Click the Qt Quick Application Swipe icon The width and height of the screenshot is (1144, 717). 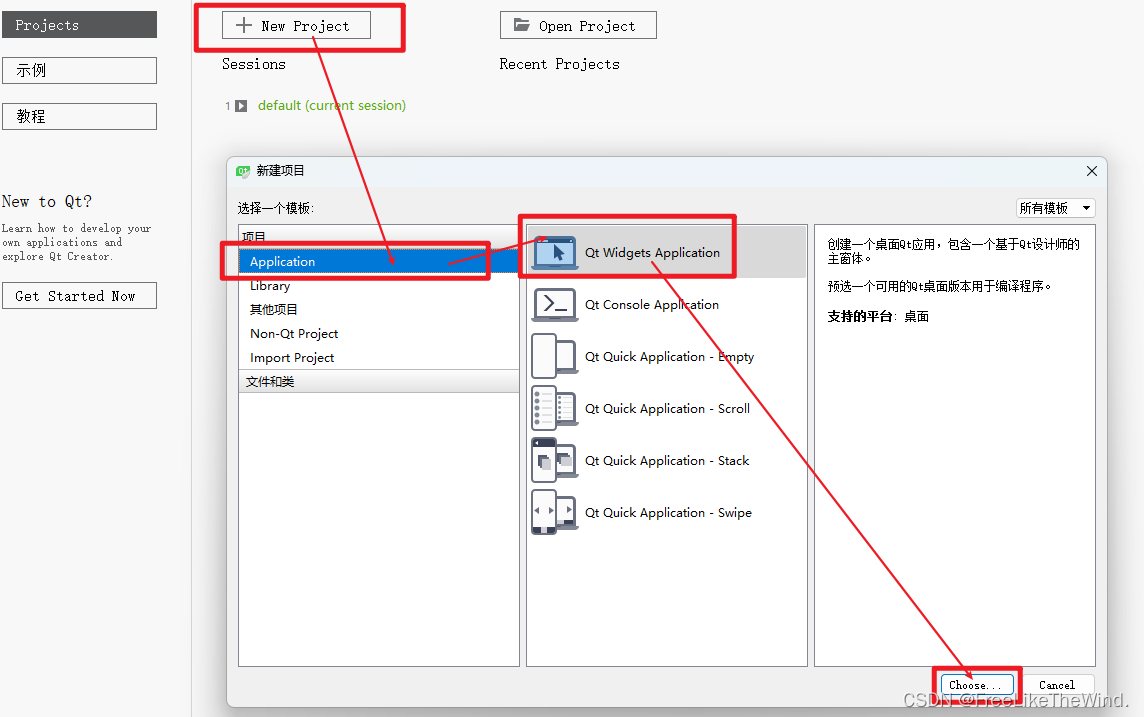pyautogui.click(x=554, y=512)
